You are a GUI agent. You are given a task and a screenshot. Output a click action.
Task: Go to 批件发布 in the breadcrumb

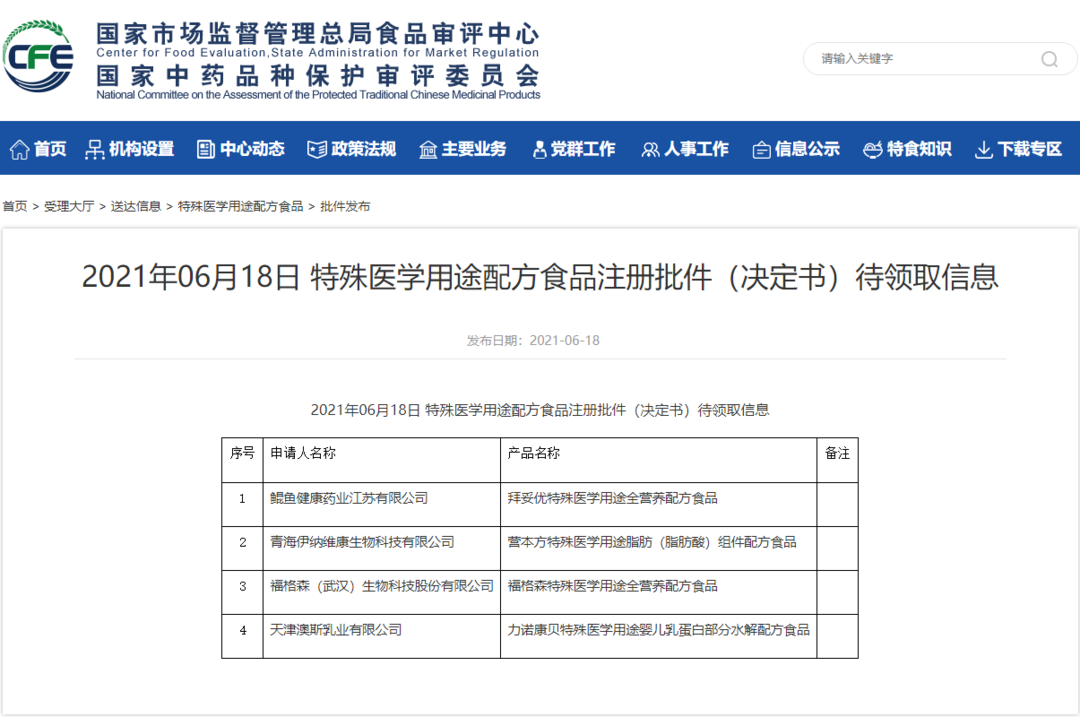pyautogui.click(x=345, y=207)
